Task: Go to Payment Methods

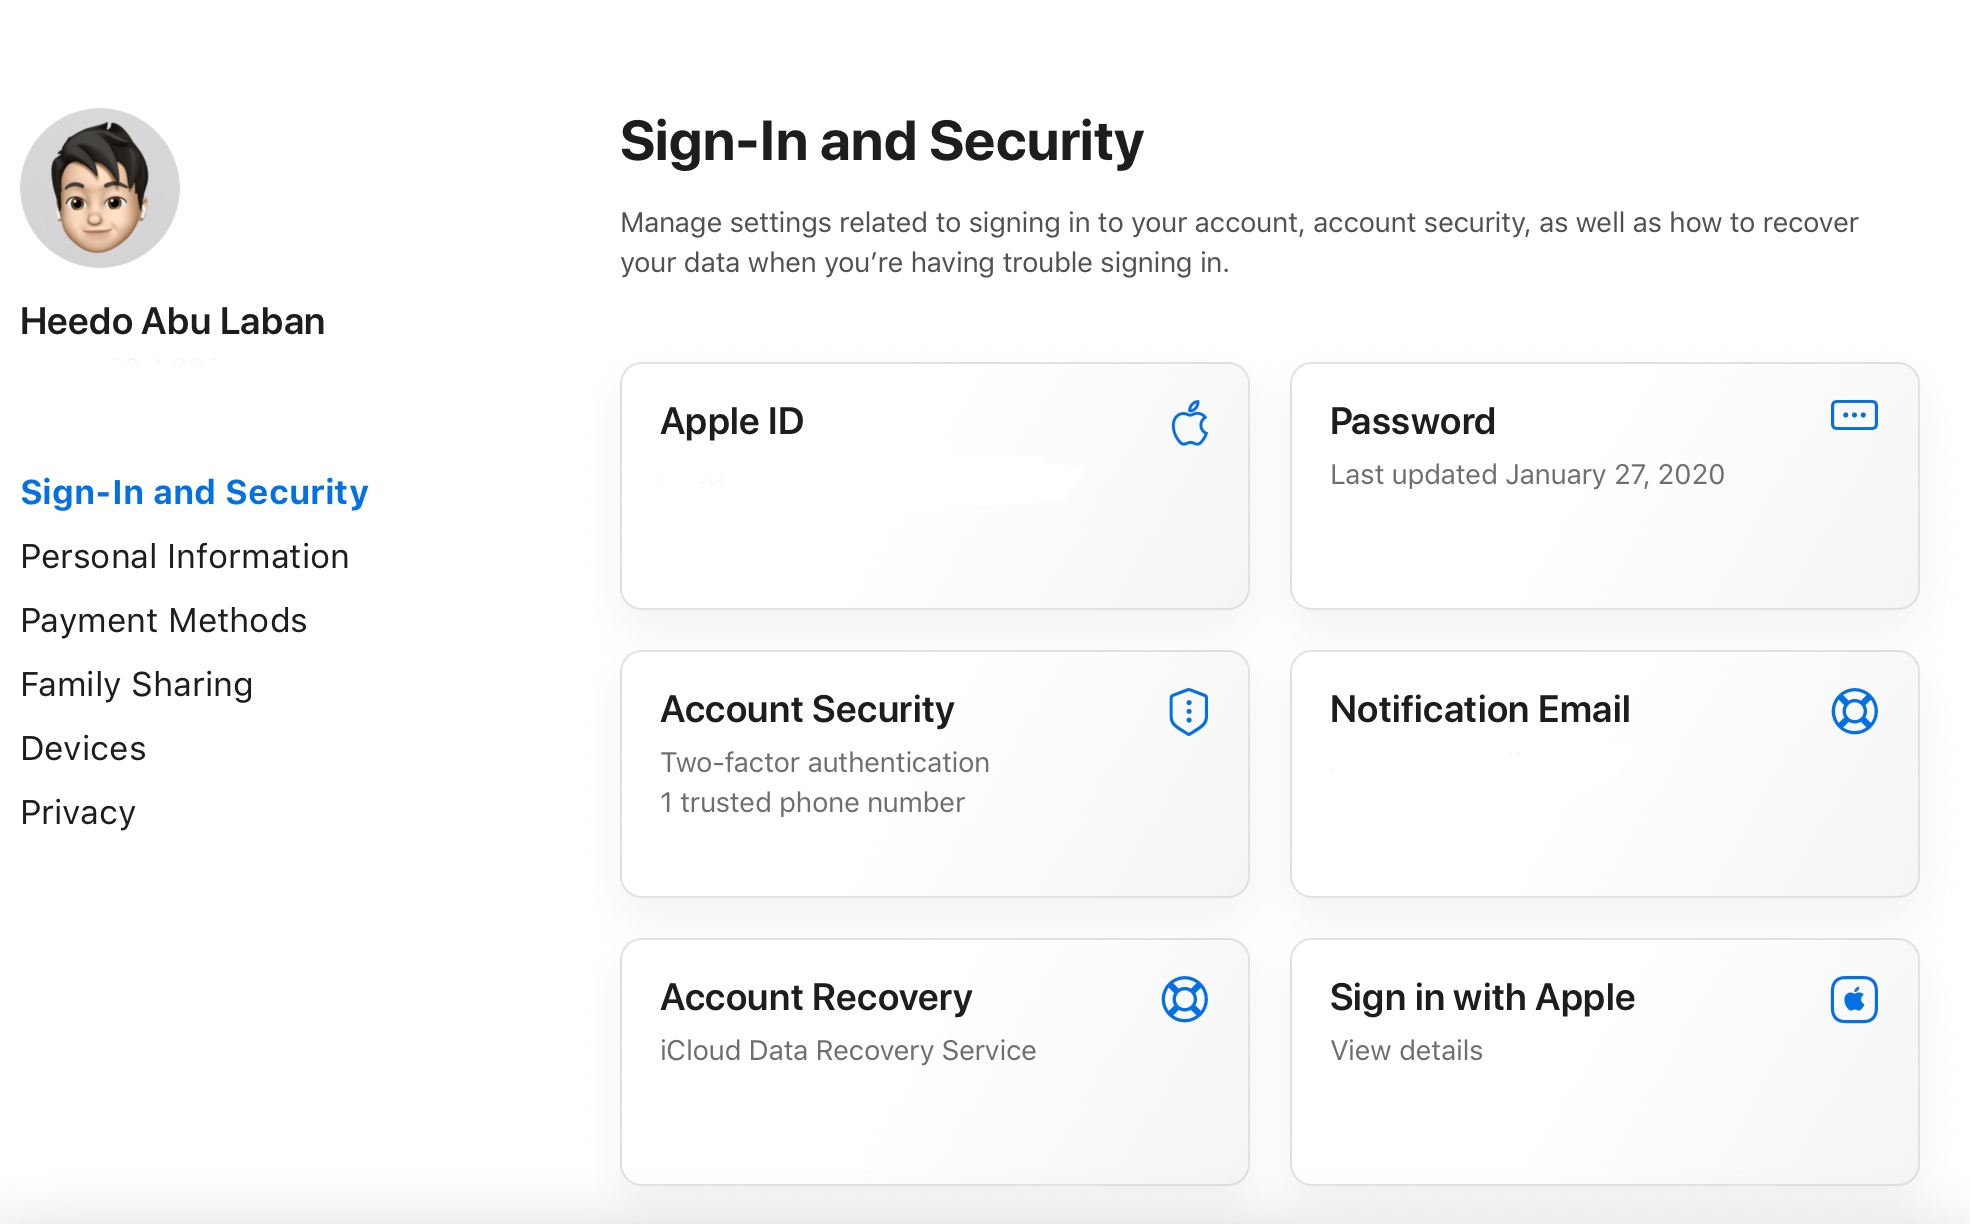Action: [164, 620]
